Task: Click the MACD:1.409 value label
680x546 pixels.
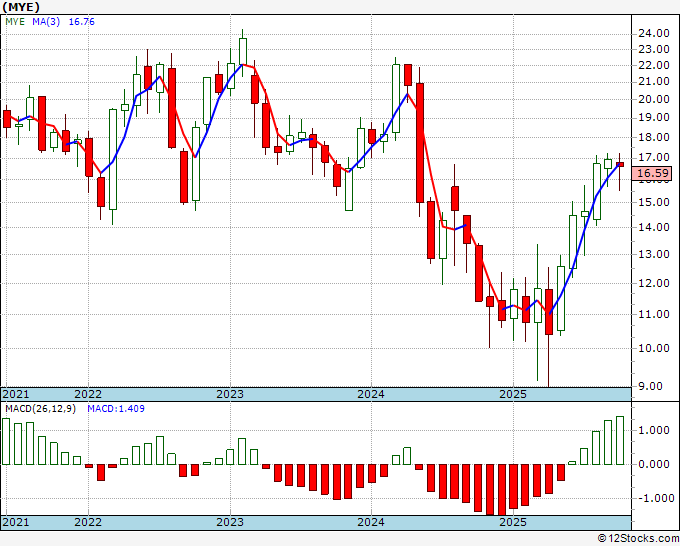Action: 116,409
